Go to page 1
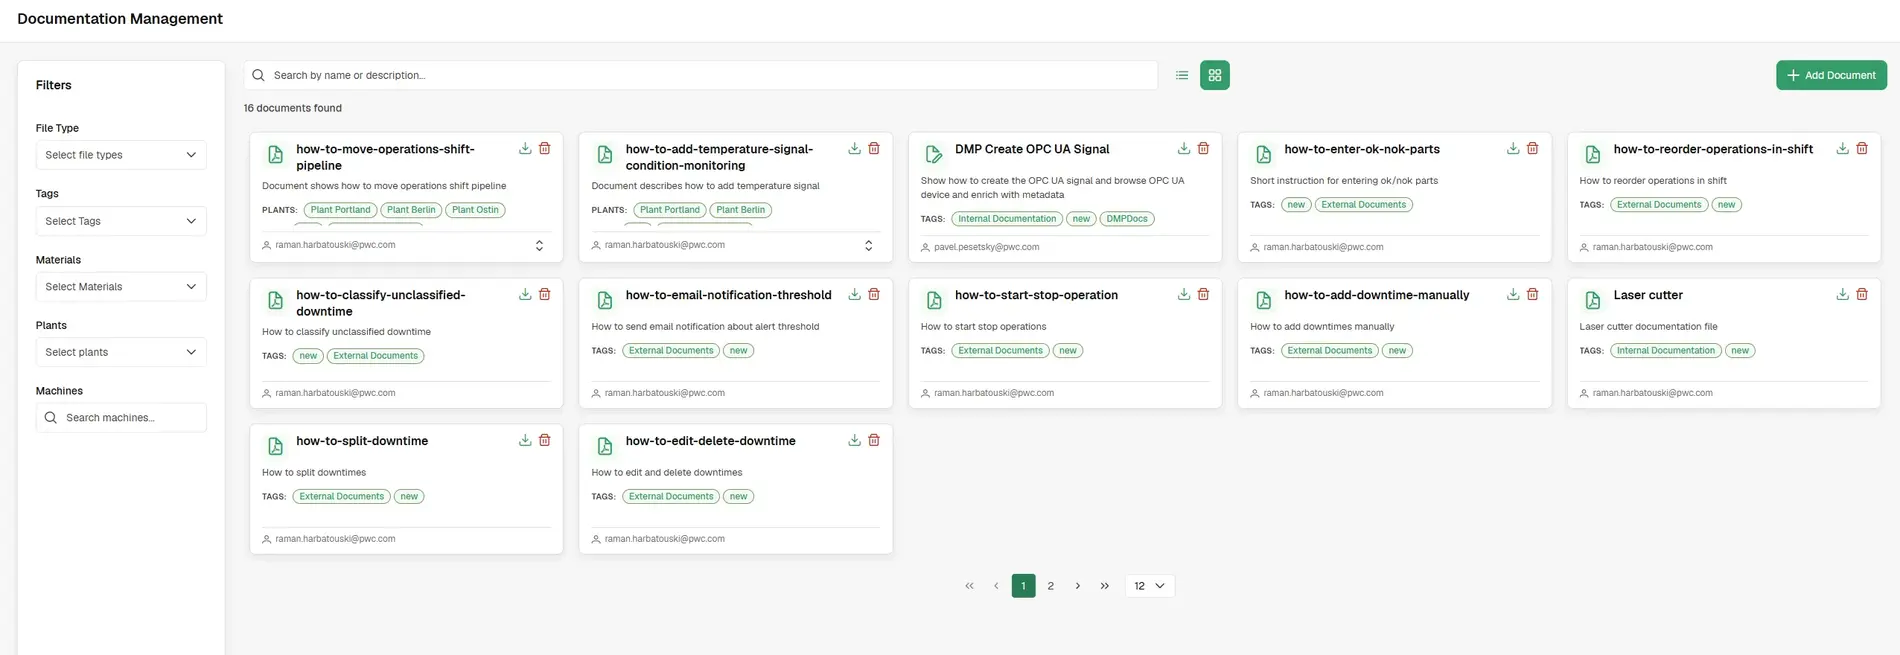Image resolution: width=1900 pixels, height=655 pixels. pyautogui.click(x=1023, y=586)
